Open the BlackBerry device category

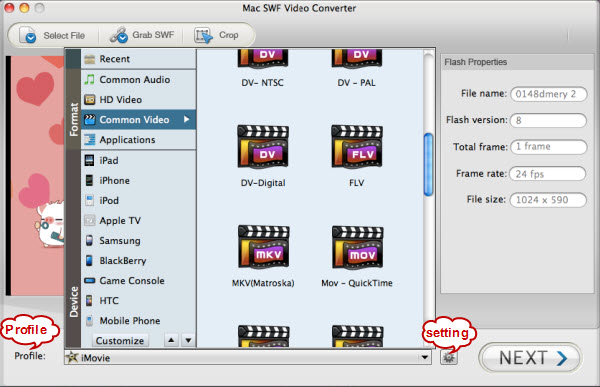click(x=139, y=261)
